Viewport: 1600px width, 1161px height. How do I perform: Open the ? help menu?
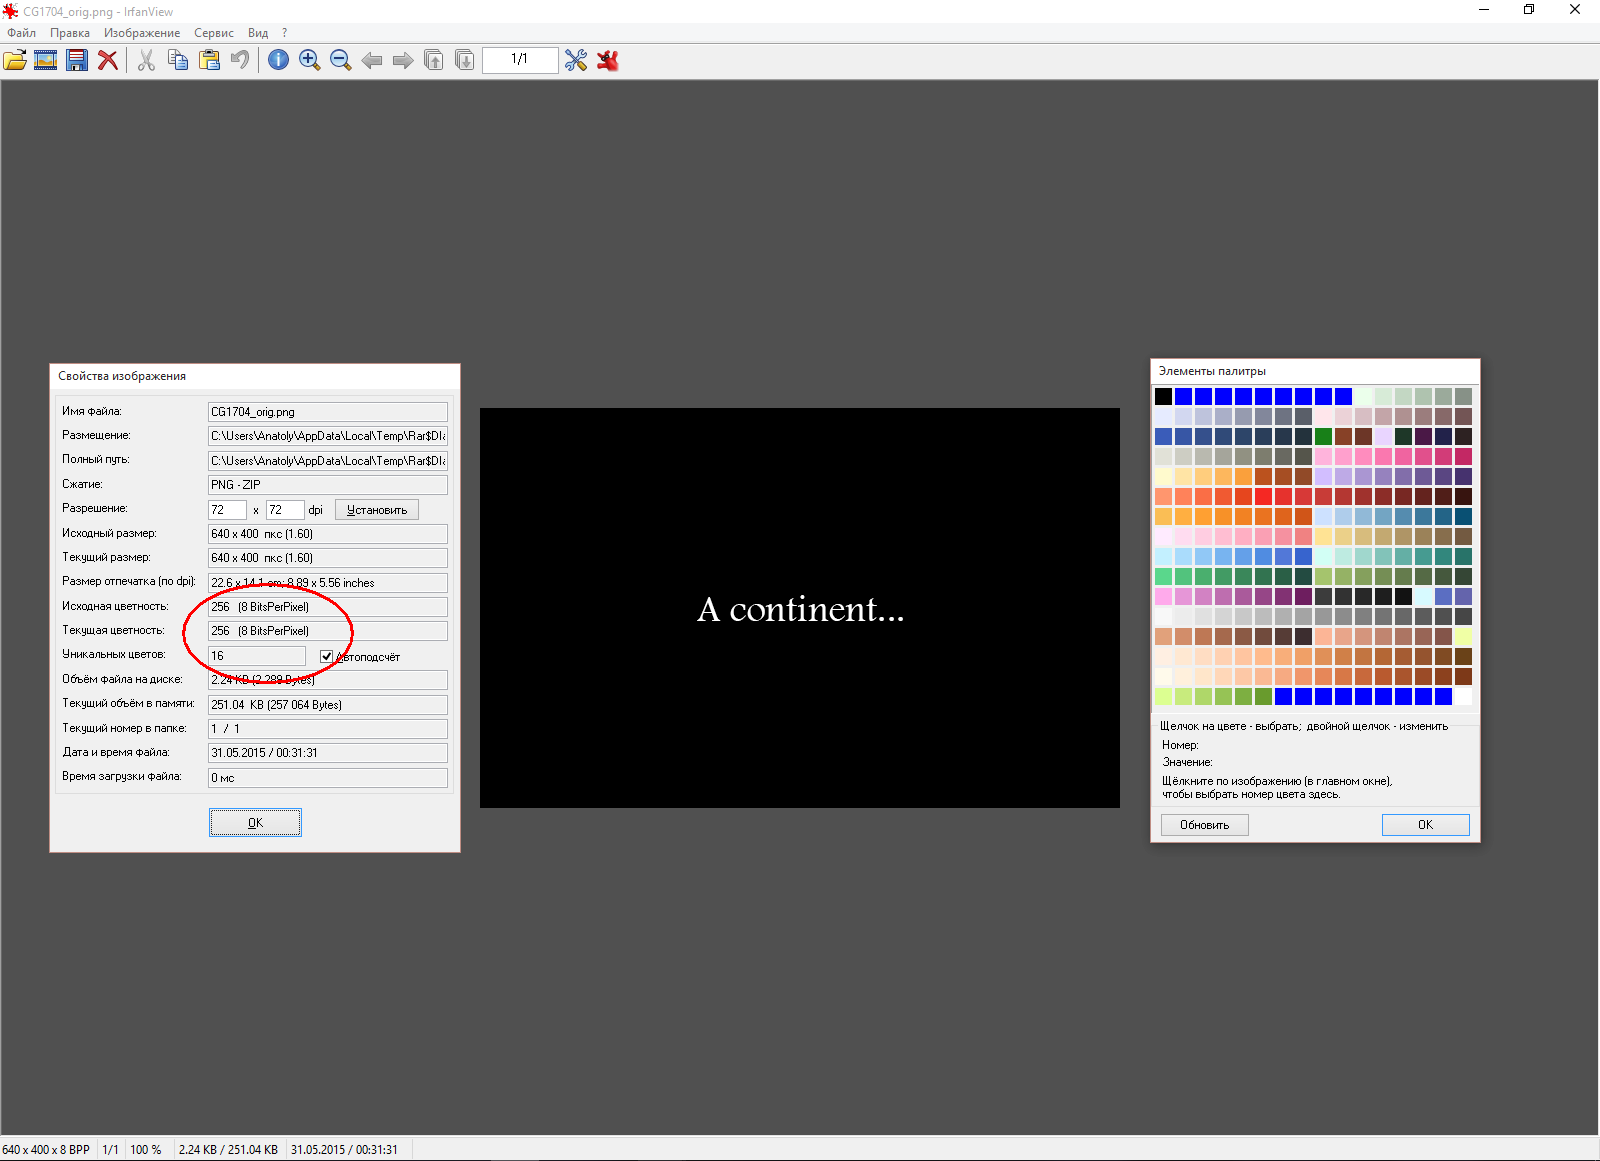coord(285,33)
